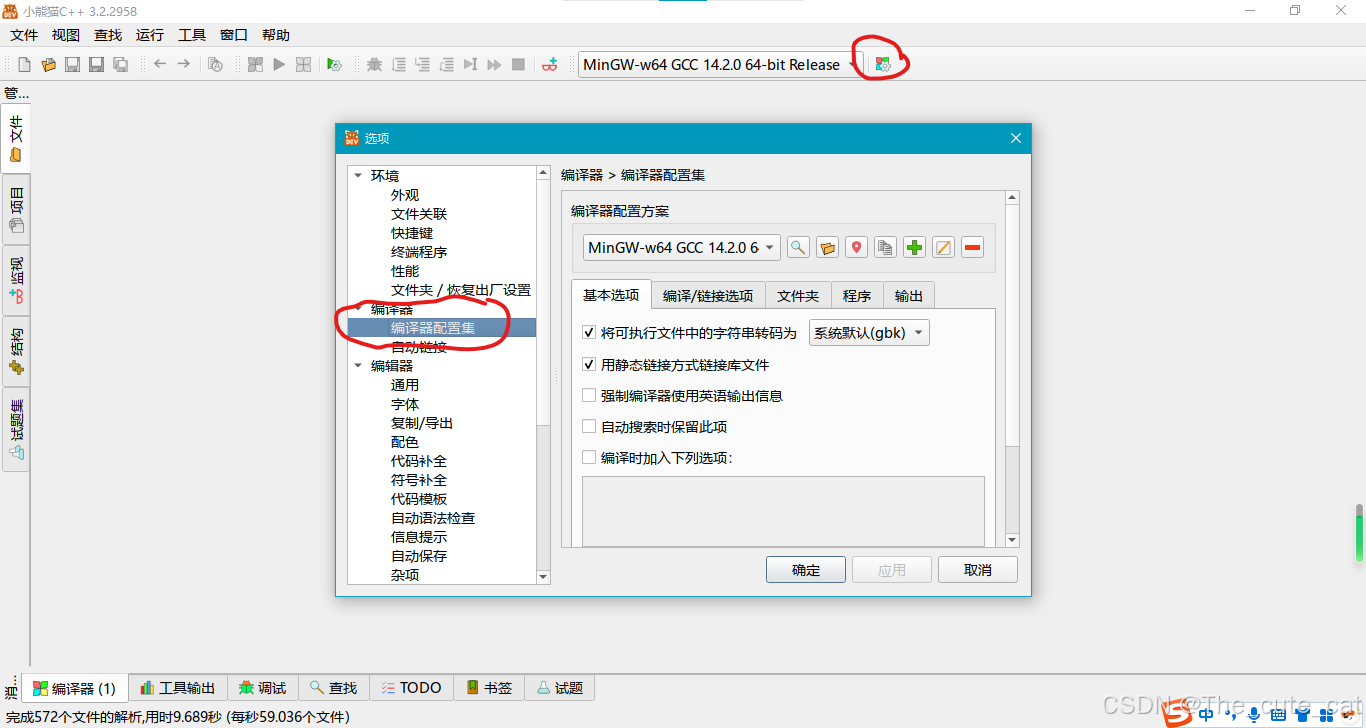This screenshot has width=1366, height=728.
Task: Auto-detect compilers with magnifier icon
Action: [798, 247]
